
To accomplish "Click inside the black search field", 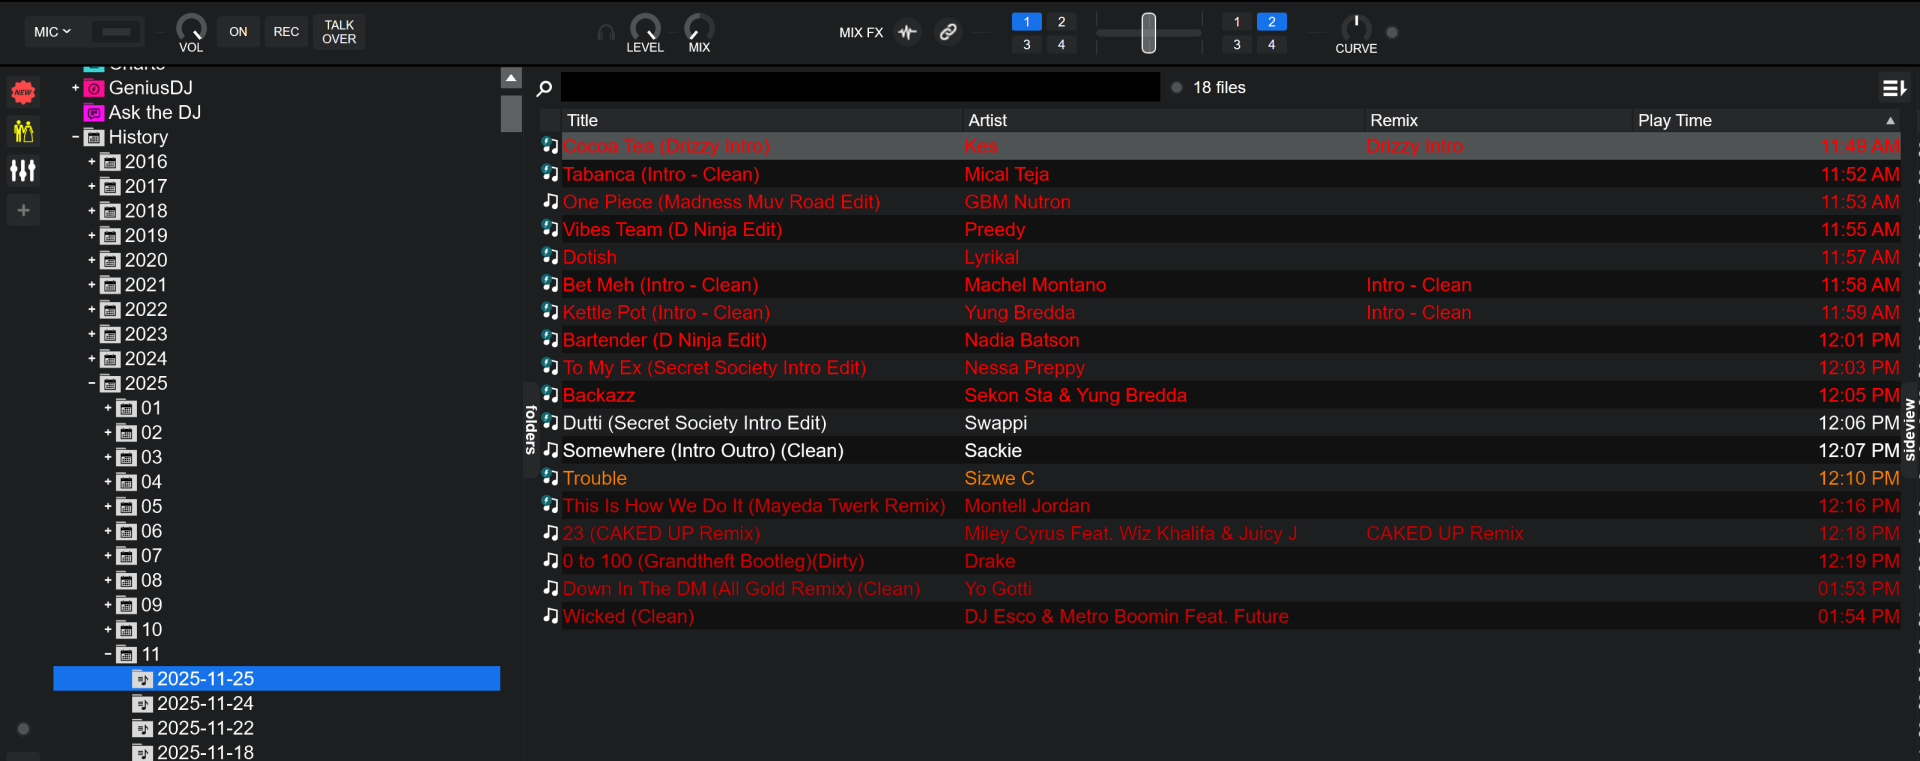I will tap(860, 88).
